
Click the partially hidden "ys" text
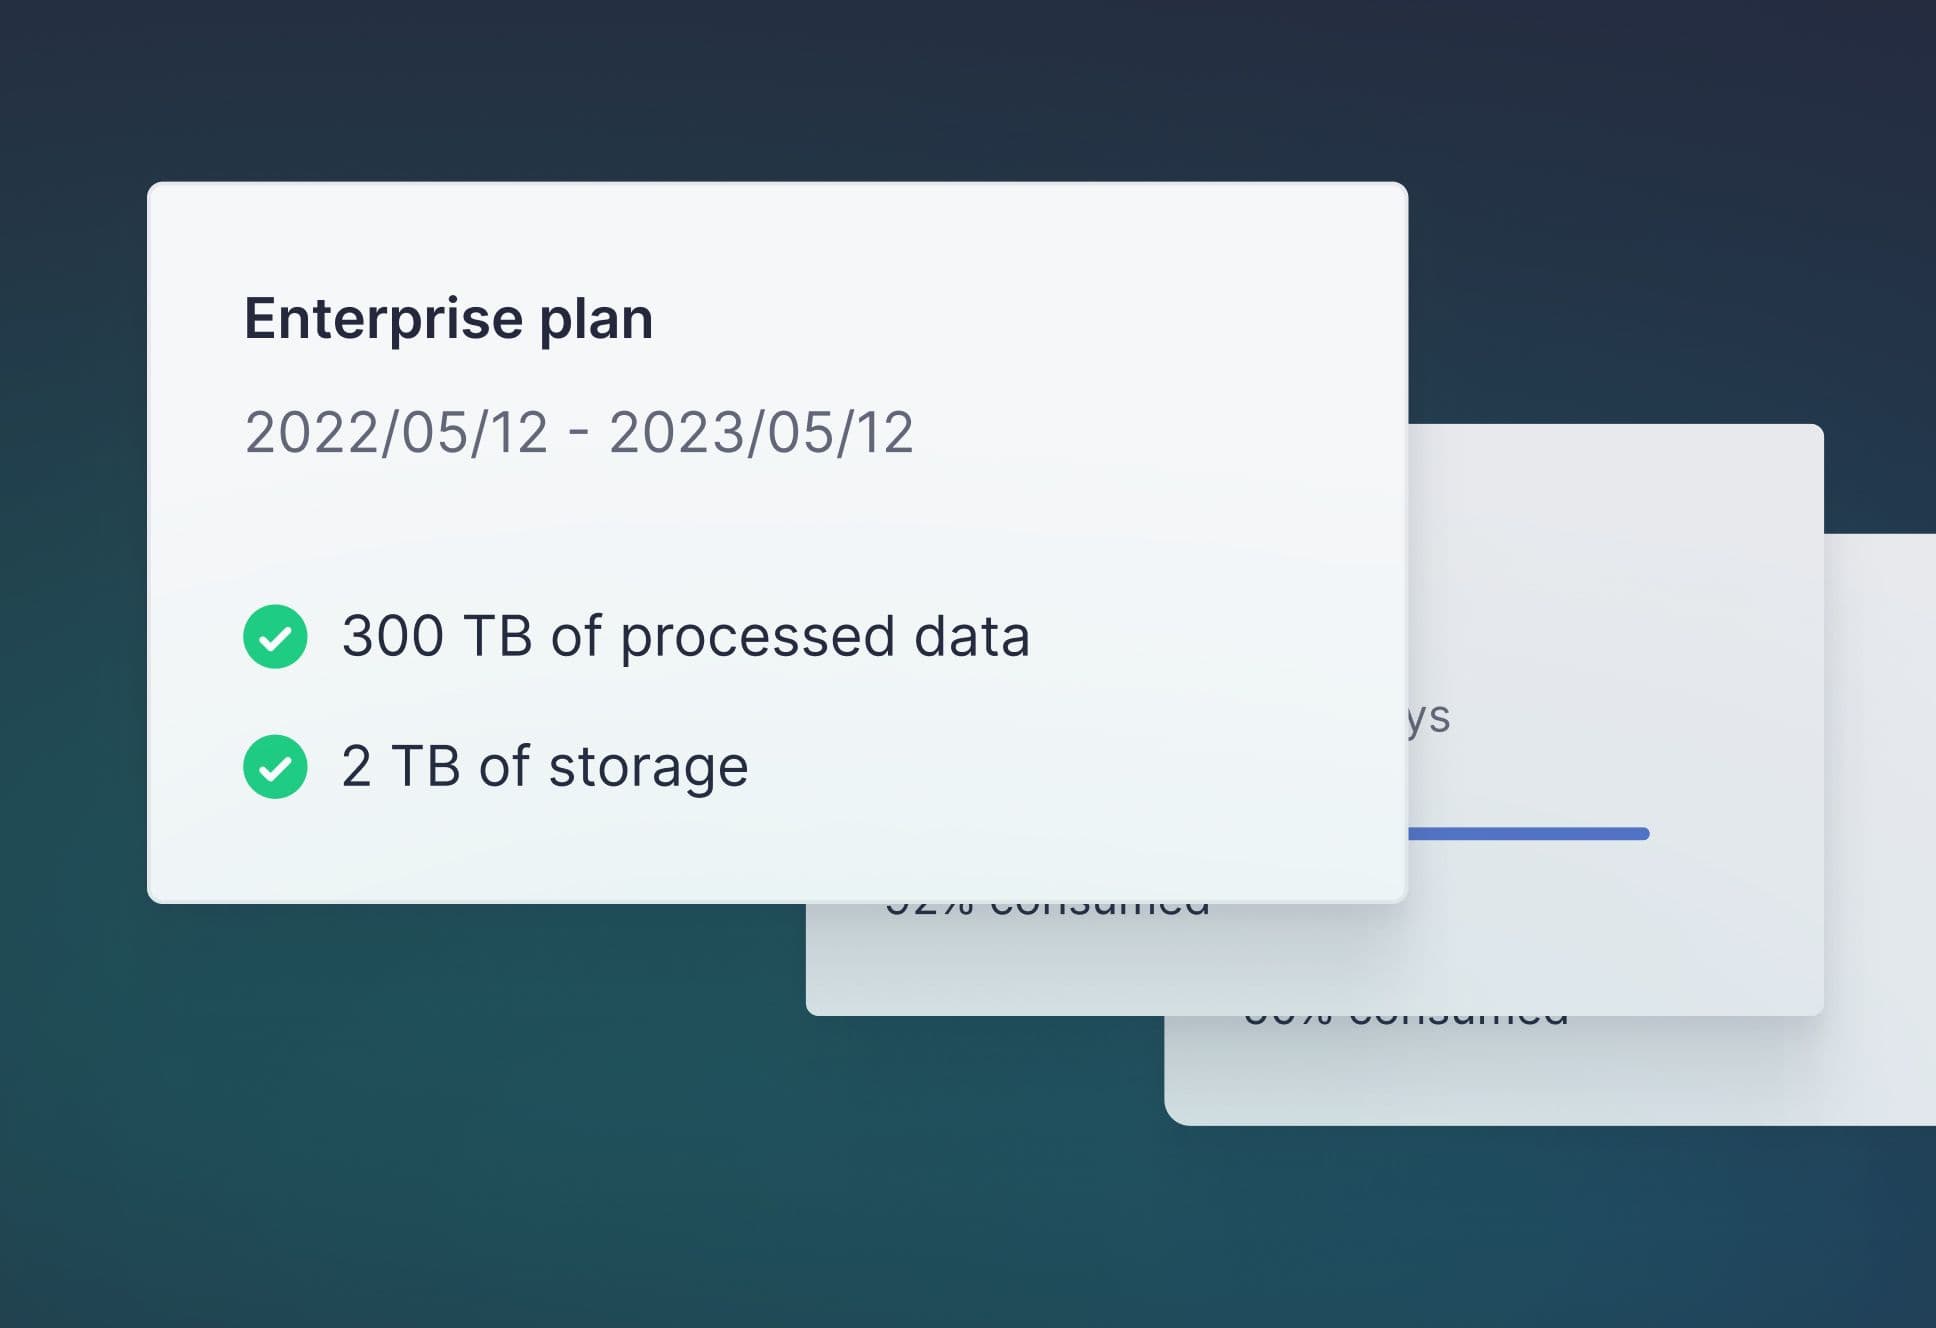coord(1430,717)
